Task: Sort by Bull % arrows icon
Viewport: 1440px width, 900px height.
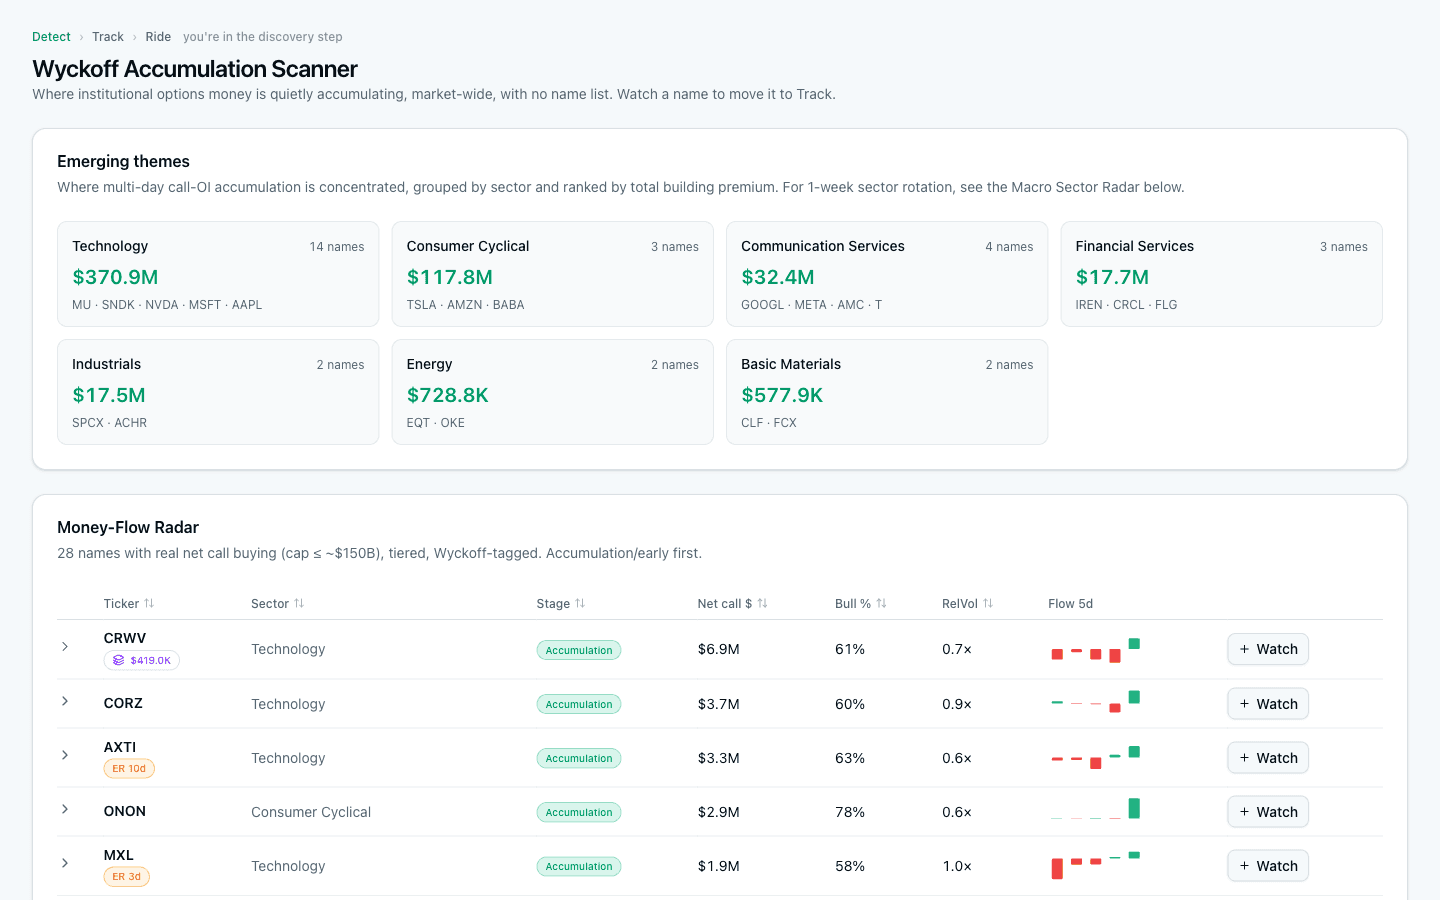Action: [881, 603]
